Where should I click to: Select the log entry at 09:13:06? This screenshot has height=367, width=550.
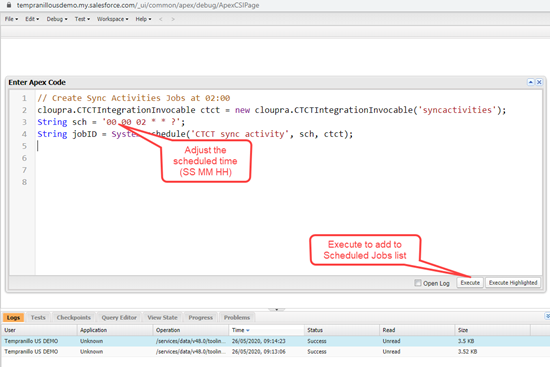tap(275, 352)
